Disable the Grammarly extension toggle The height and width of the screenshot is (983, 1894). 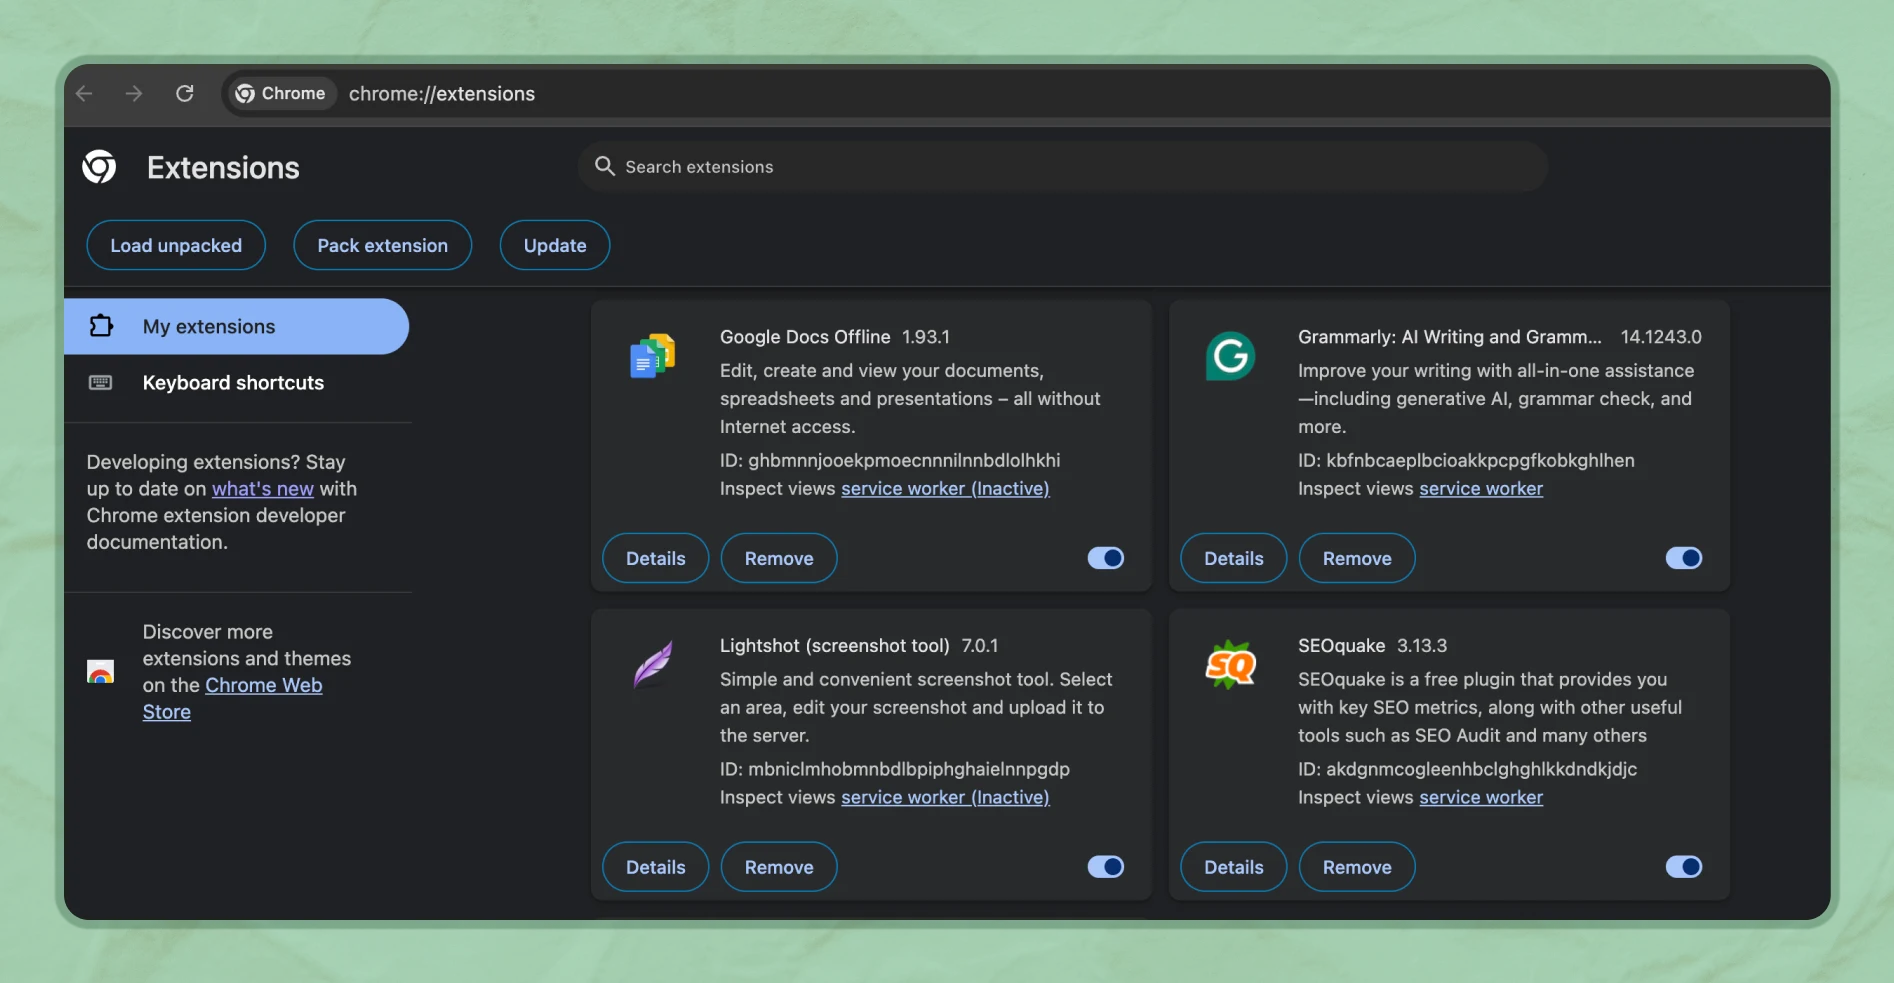point(1682,558)
